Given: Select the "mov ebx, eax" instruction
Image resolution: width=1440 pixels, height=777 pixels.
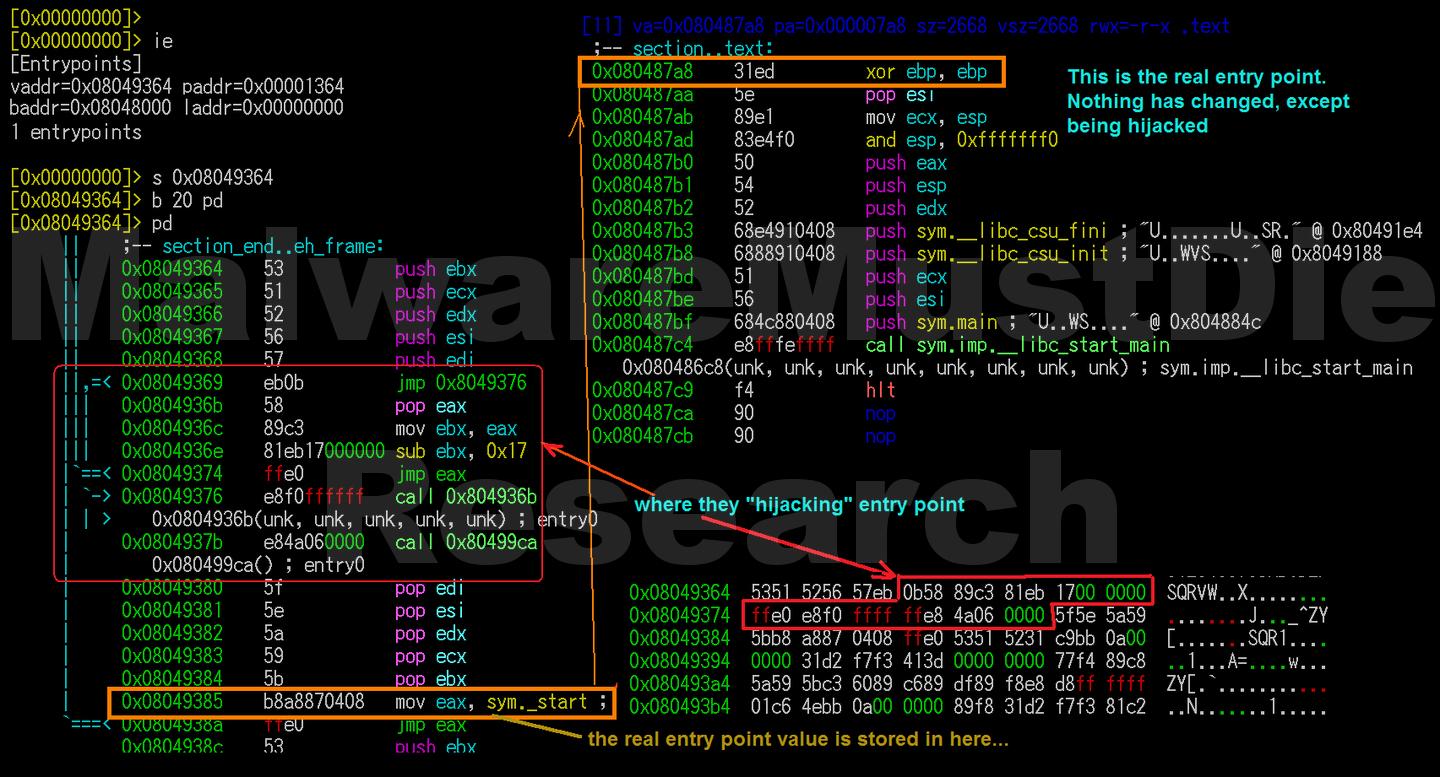Looking at the screenshot, I should tap(456, 429).
